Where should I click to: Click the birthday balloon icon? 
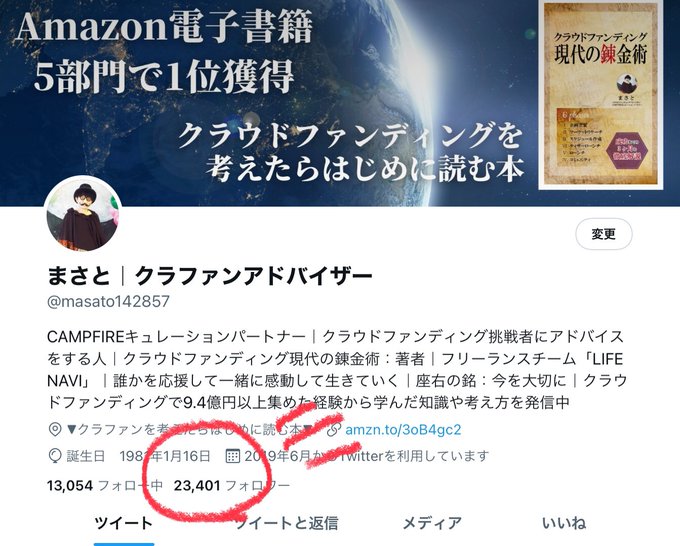55,456
